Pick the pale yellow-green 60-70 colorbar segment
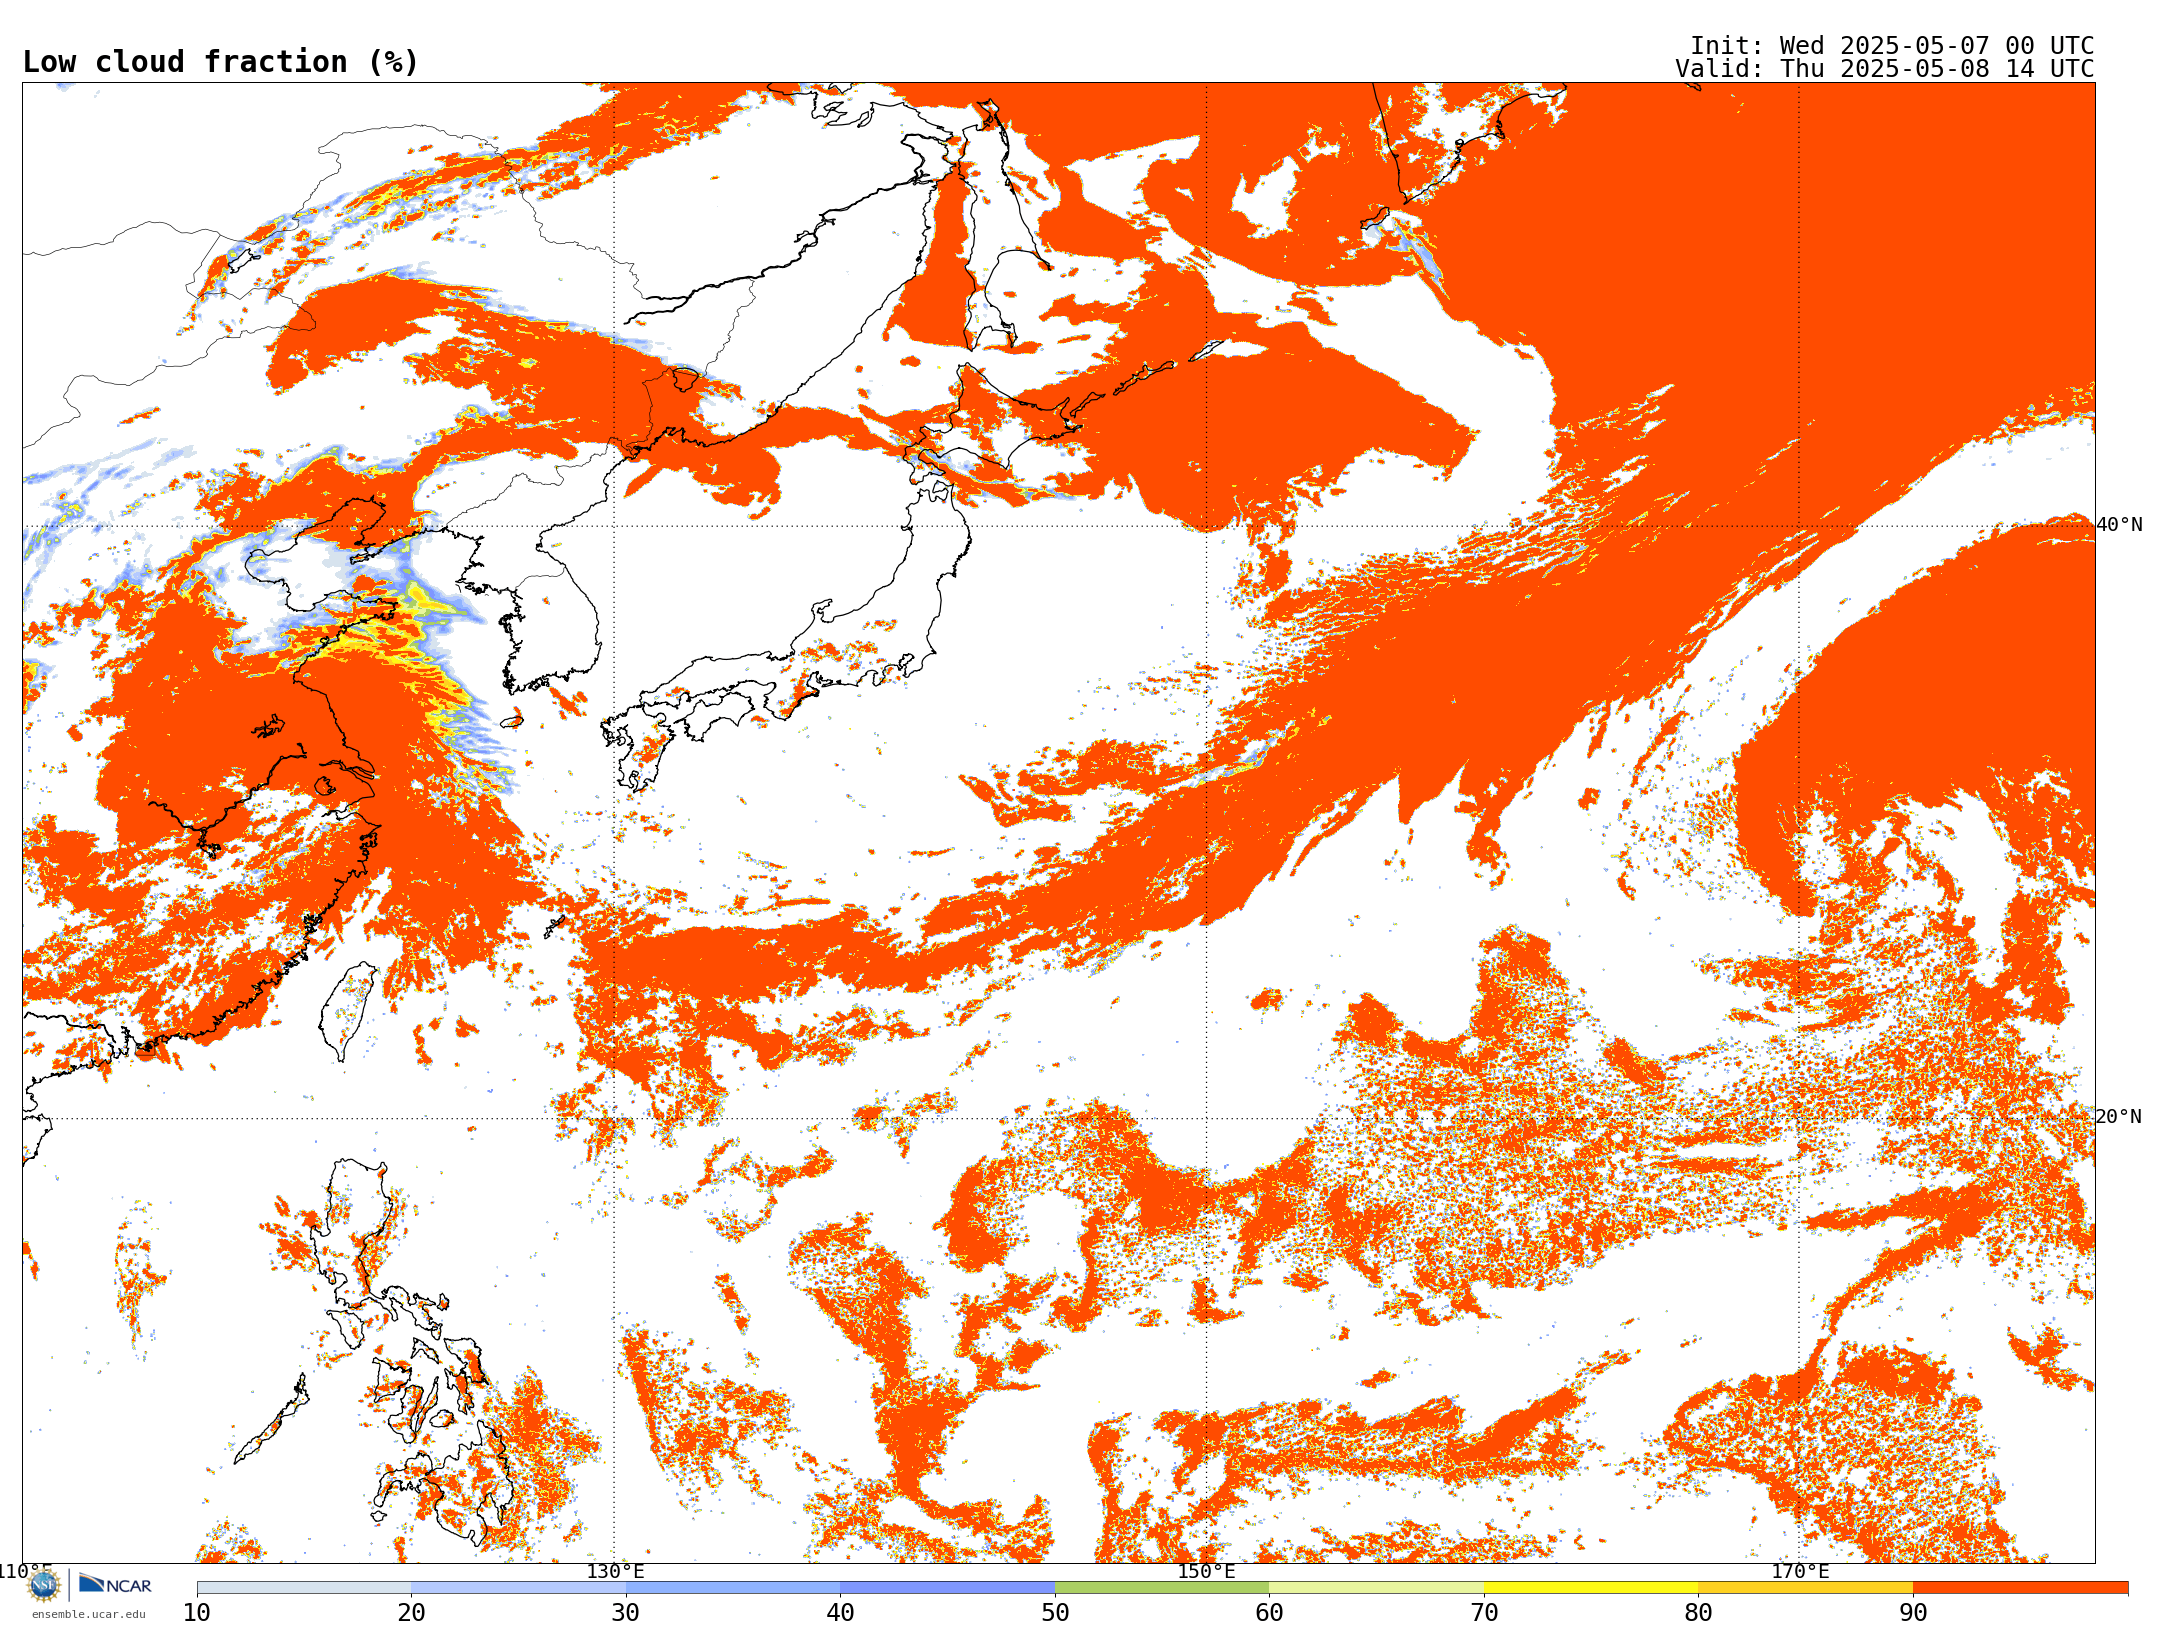 pos(1376,1587)
